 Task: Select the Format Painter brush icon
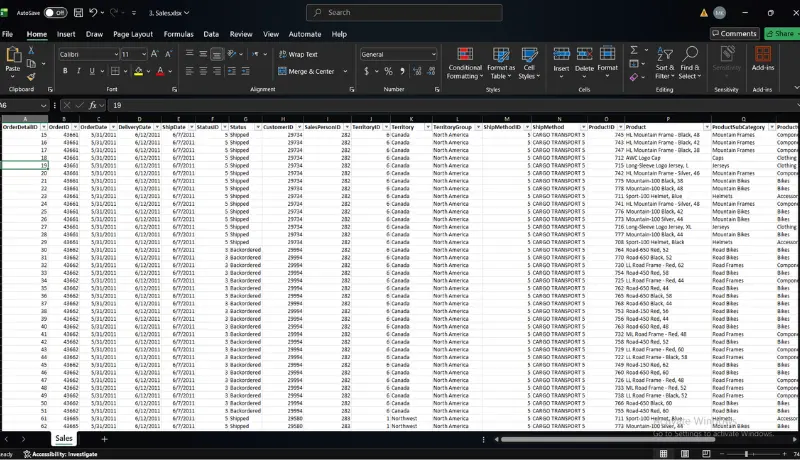click(31, 77)
